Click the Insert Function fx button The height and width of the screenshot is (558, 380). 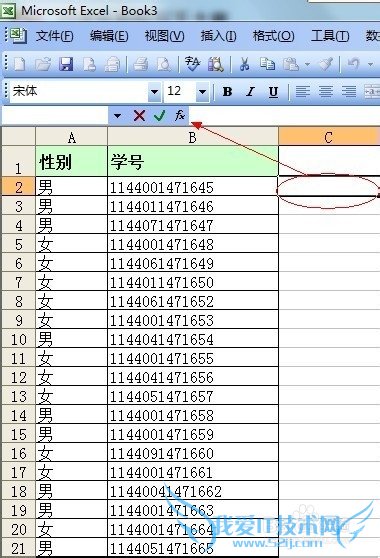tap(180, 115)
